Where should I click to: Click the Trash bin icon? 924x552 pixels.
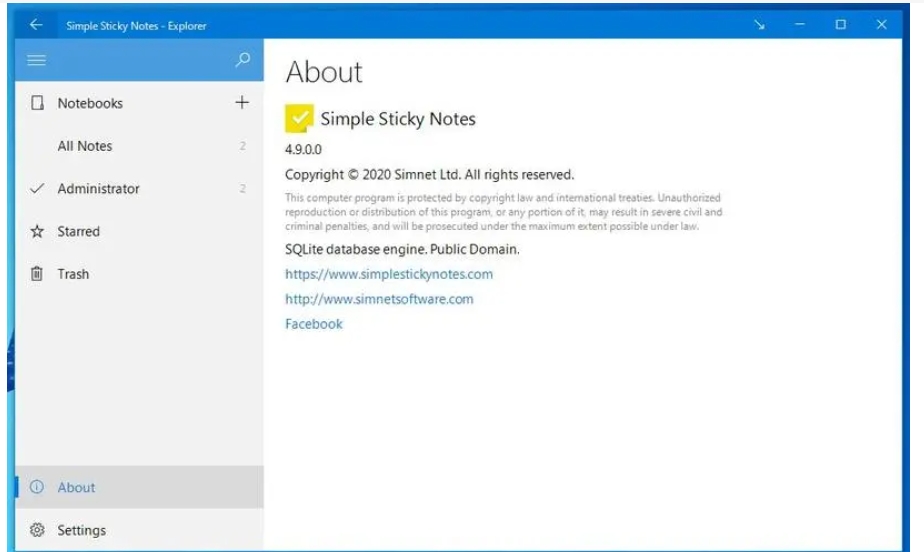point(37,274)
